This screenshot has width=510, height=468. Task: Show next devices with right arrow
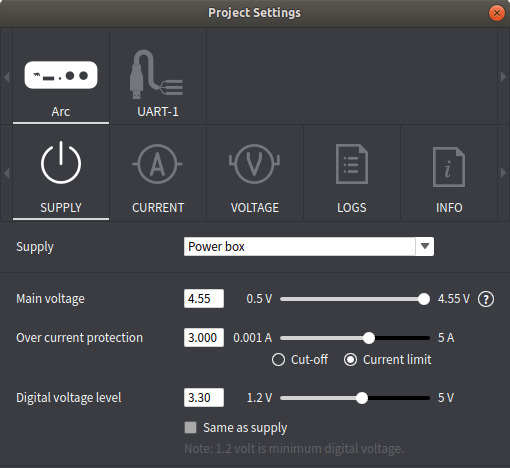click(503, 77)
